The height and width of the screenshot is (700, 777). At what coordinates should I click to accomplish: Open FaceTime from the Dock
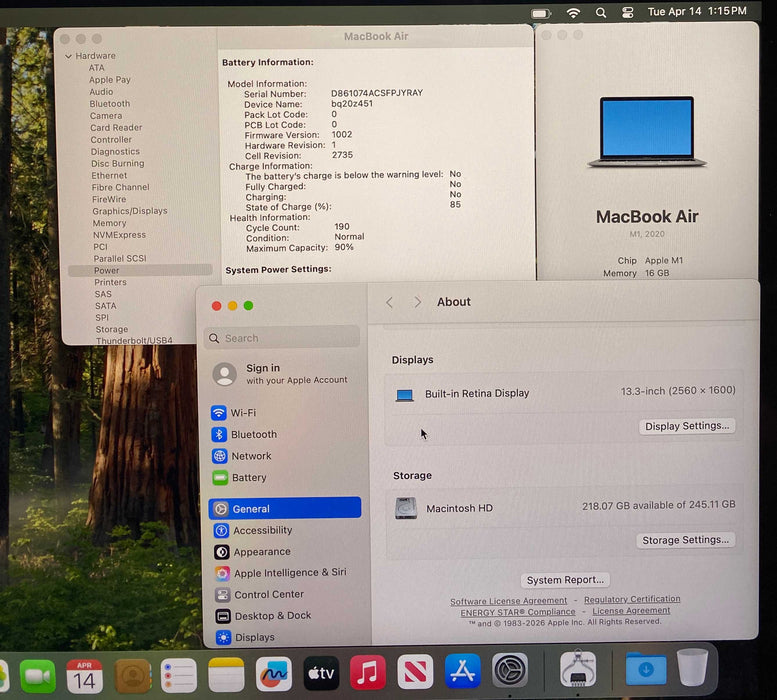pyautogui.click(x=38, y=676)
